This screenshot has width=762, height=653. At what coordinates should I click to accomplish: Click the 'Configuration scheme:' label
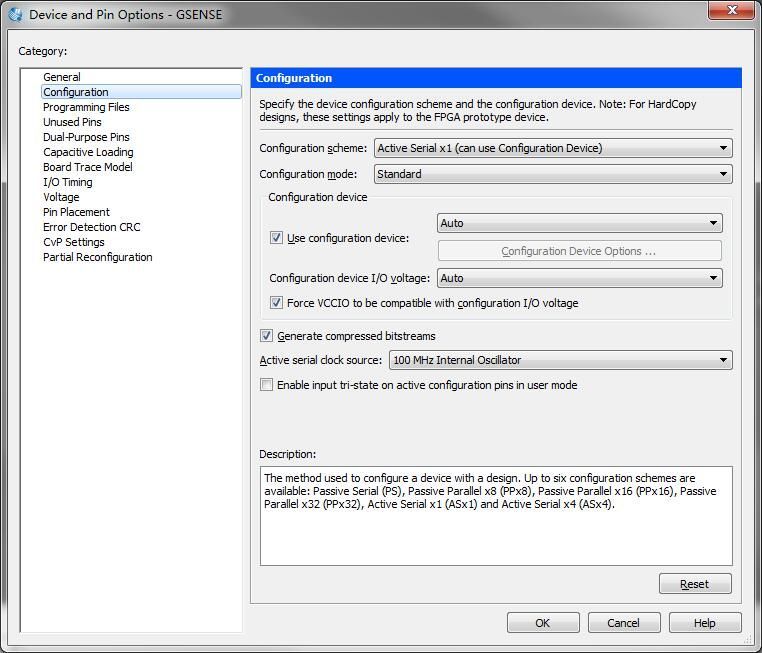tap(313, 148)
